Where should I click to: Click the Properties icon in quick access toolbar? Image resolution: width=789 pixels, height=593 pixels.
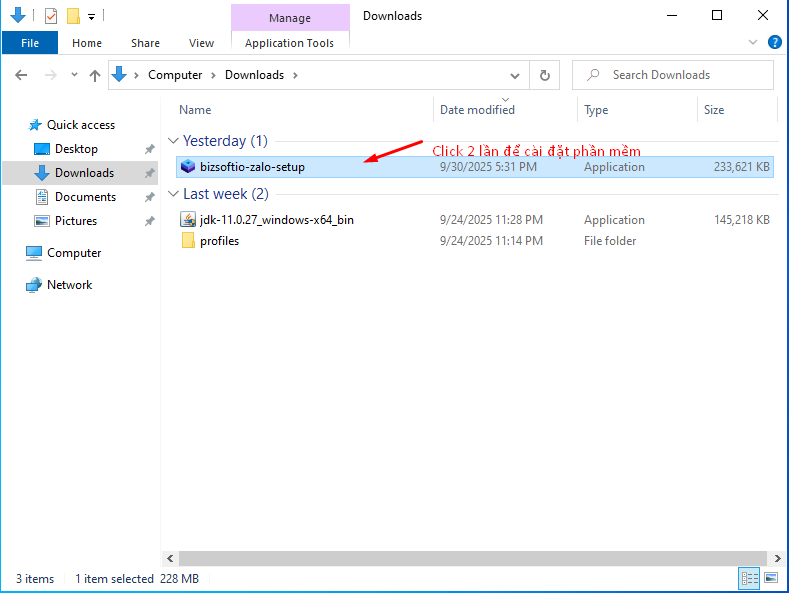click(51, 16)
